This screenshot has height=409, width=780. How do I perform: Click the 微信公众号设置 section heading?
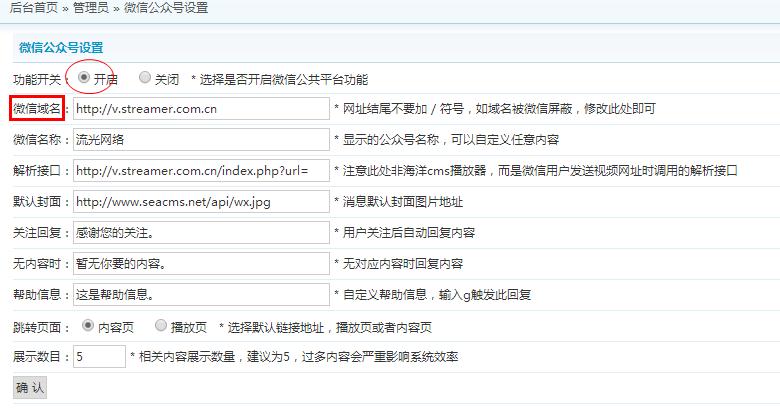(x=61, y=48)
